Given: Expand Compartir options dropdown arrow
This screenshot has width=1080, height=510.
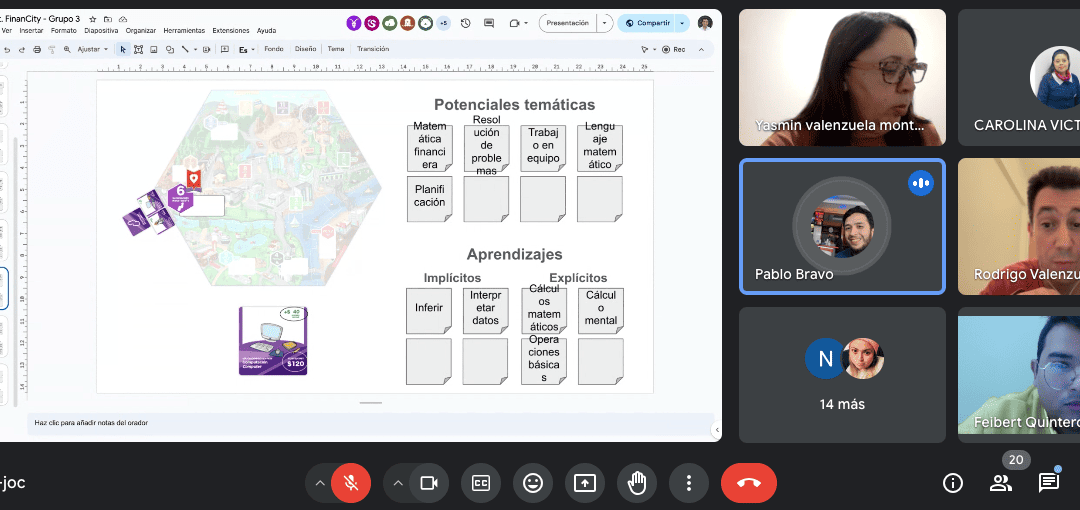Looking at the screenshot, I should pyautogui.click(x=682, y=23).
